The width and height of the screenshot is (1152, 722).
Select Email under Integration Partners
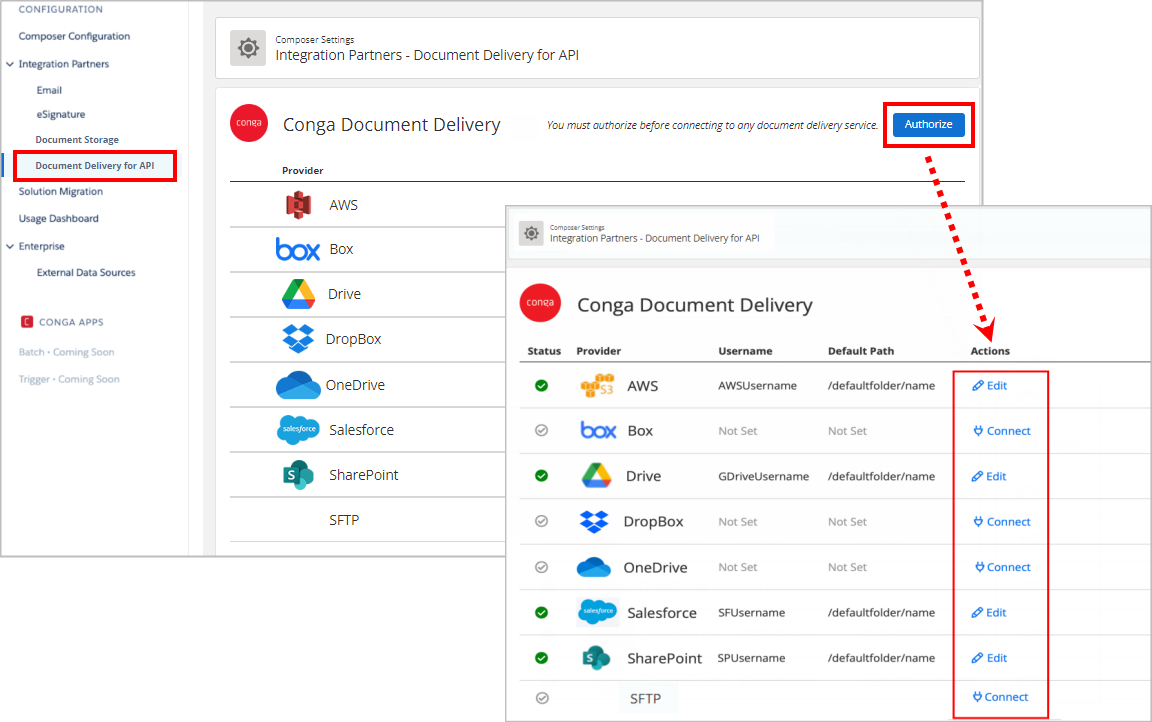pos(49,90)
